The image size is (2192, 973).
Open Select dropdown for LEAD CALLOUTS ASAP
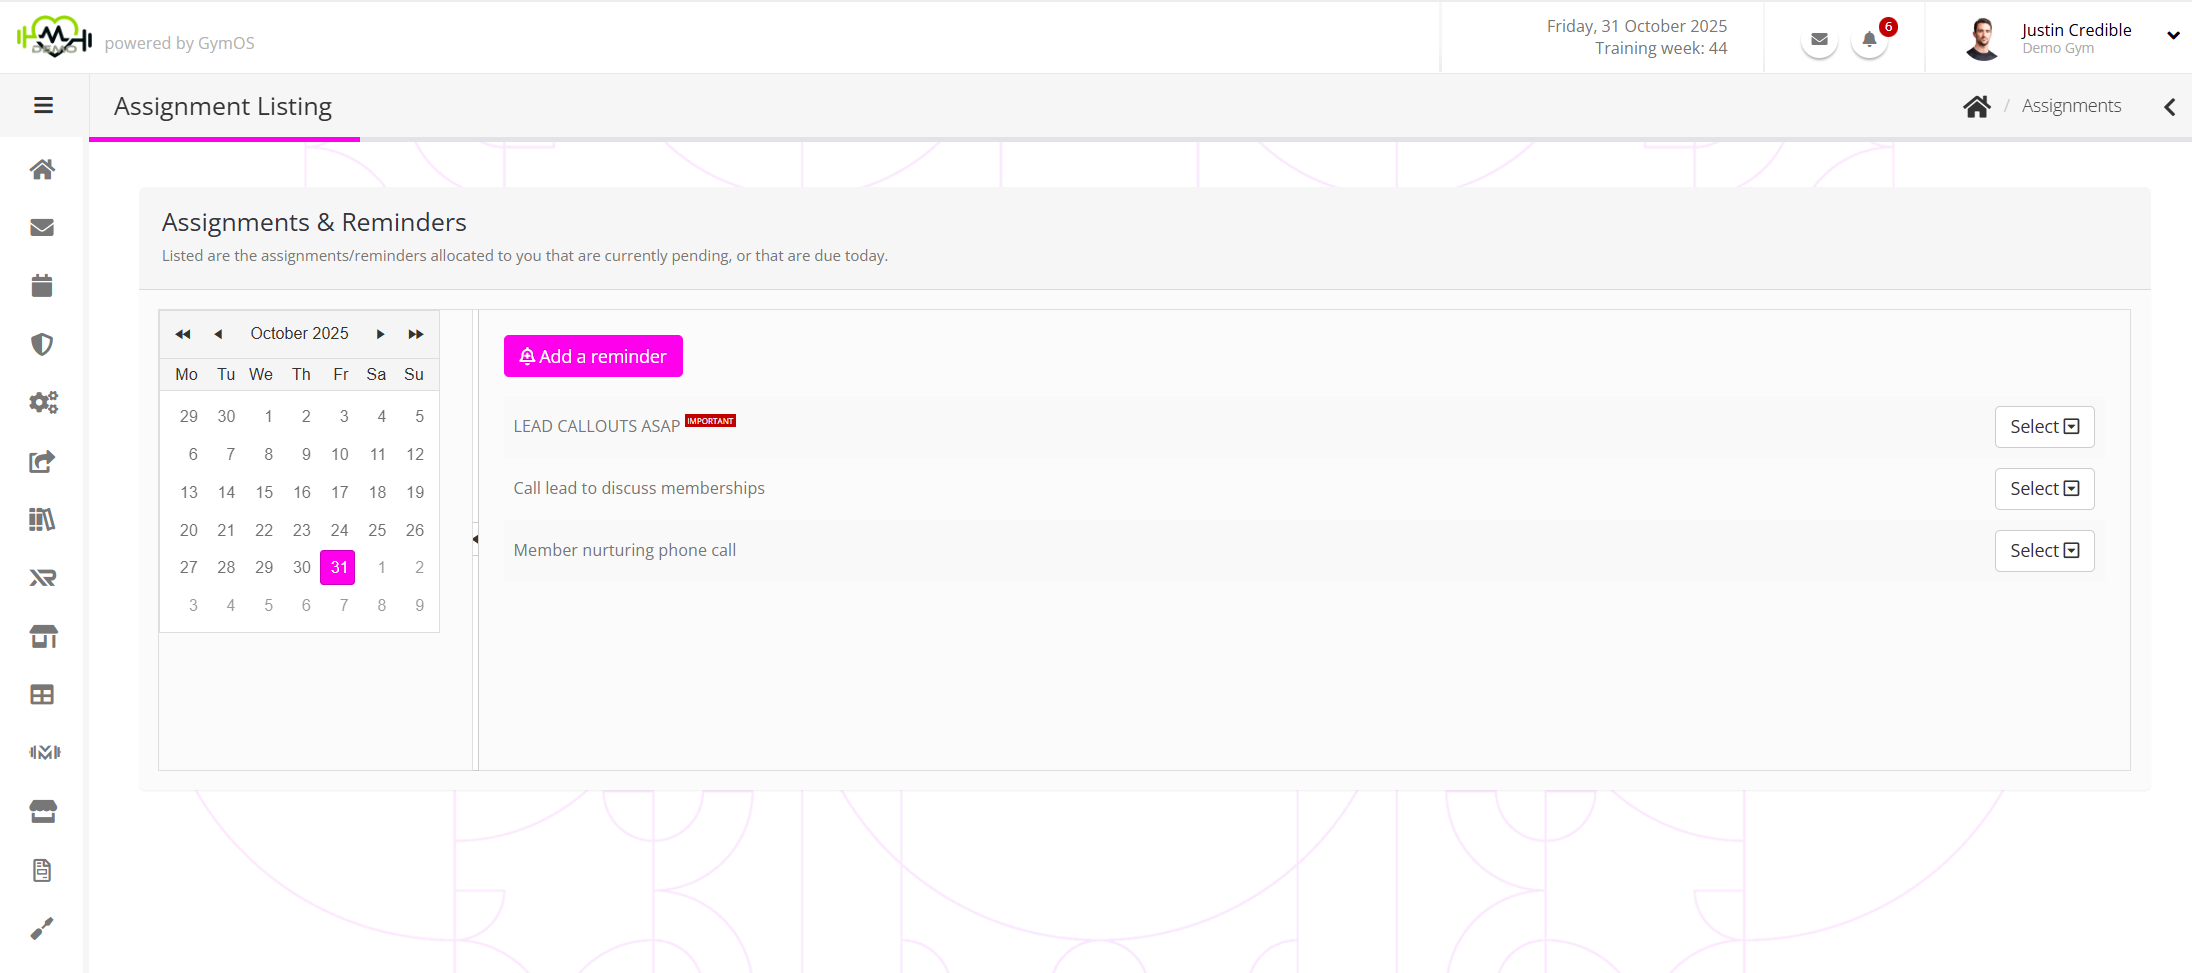click(2044, 427)
